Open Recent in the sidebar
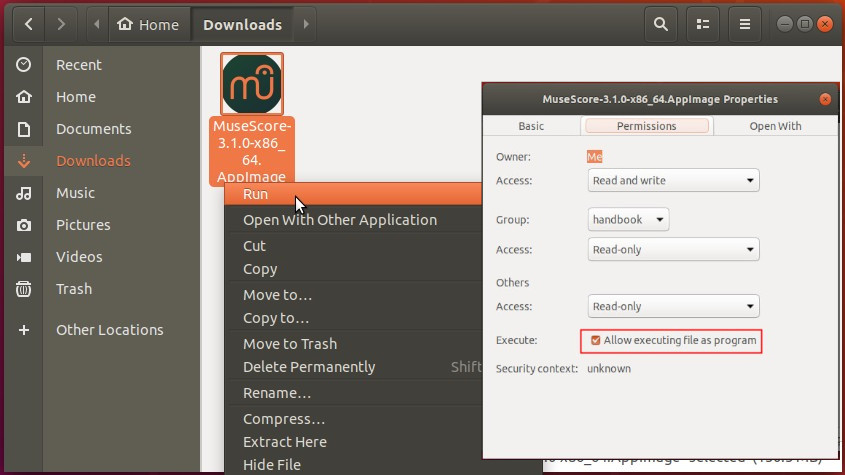Image resolution: width=845 pixels, height=475 pixels. [79, 65]
